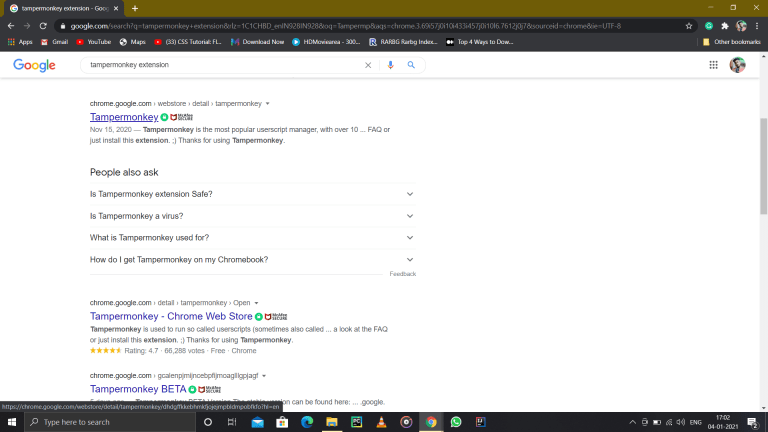This screenshot has height=432, width=768.
Task: Open the Google account picture
Action: click(x=737, y=65)
